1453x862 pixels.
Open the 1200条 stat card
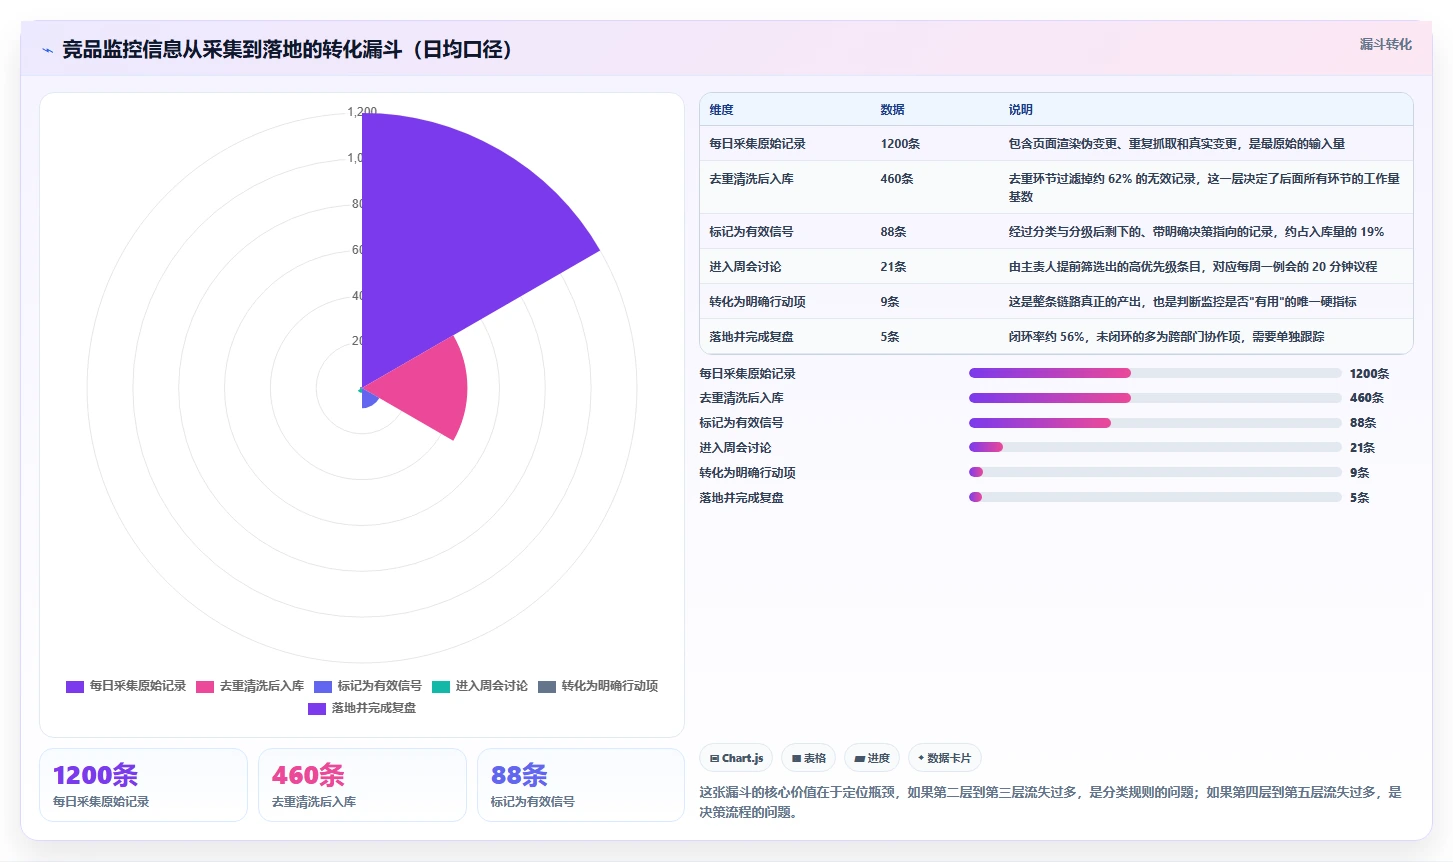(x=143, y=785)
